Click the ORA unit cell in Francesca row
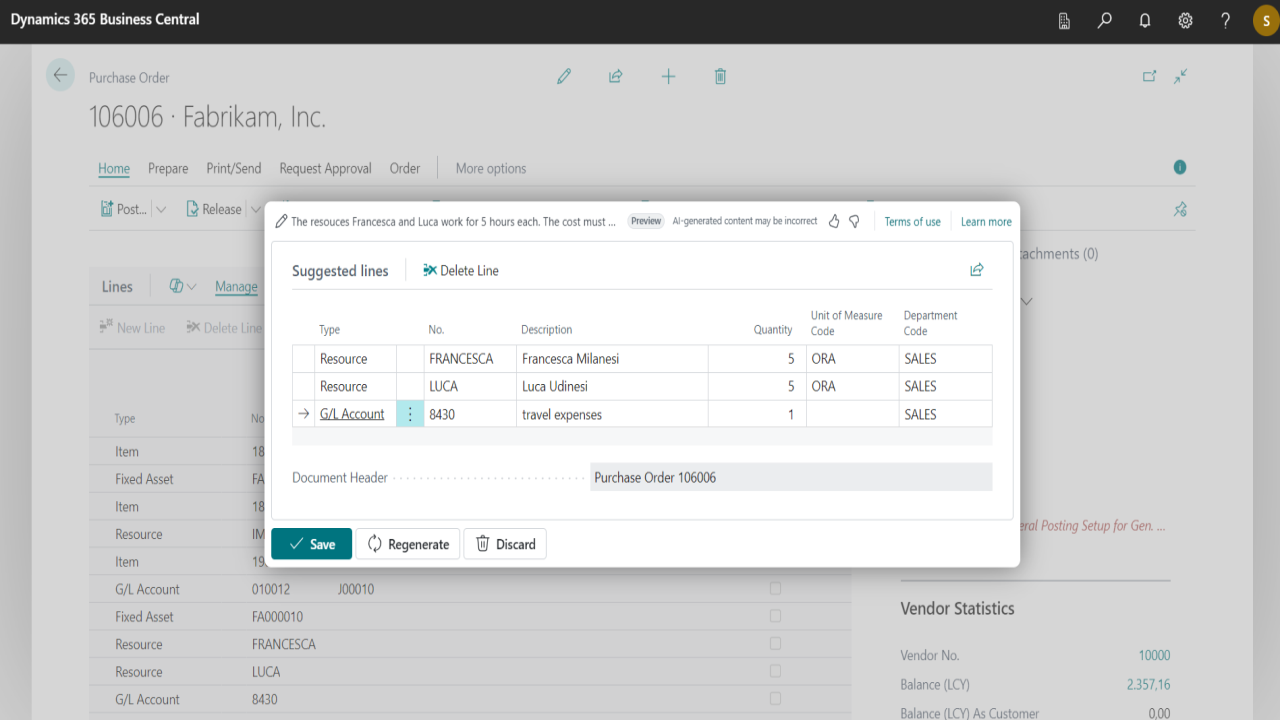This screenshot has width=1280, height=720. (x=852, y=358)
